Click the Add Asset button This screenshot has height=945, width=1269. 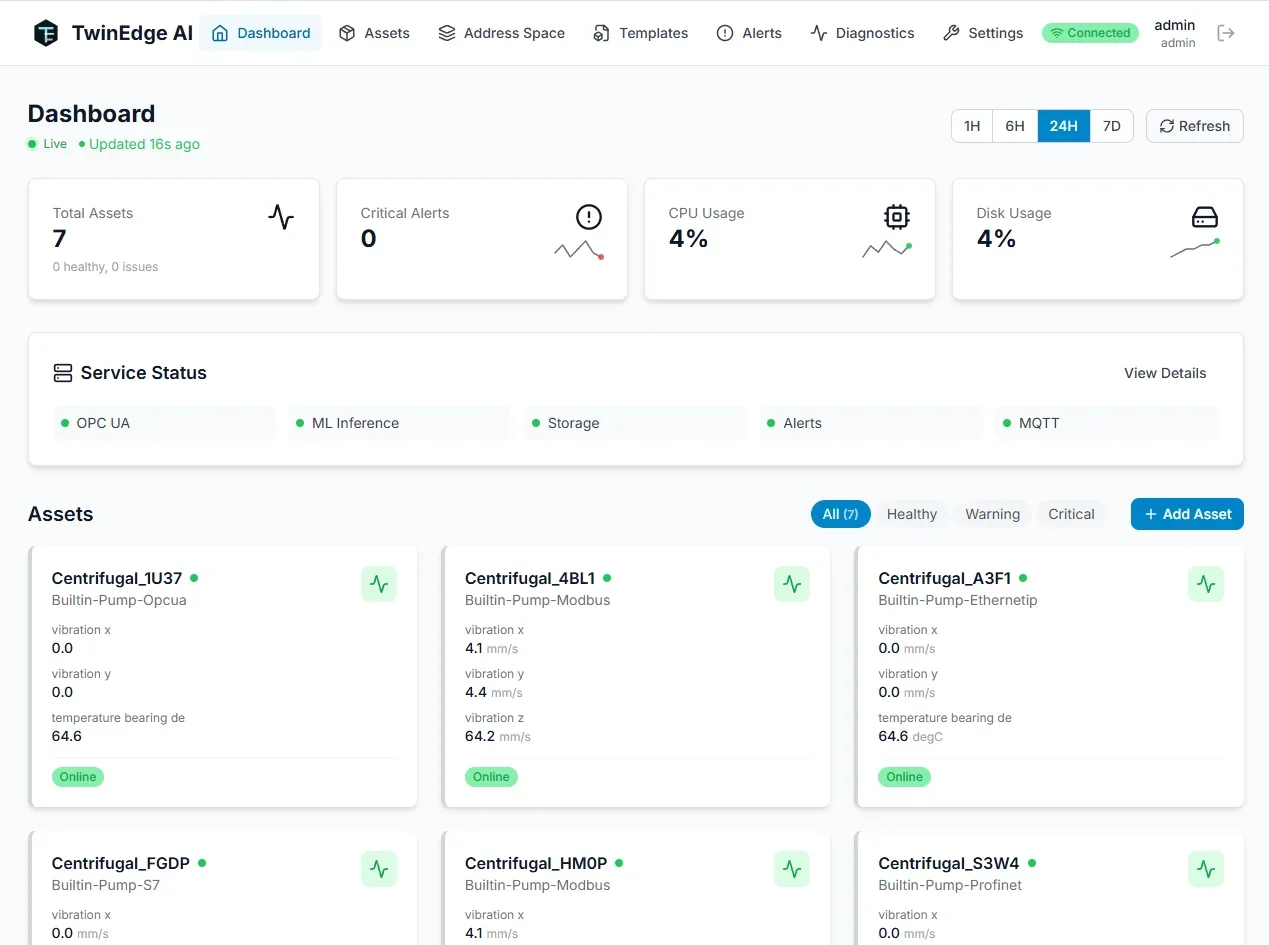pyautogui.click(x=1187, y=514)
